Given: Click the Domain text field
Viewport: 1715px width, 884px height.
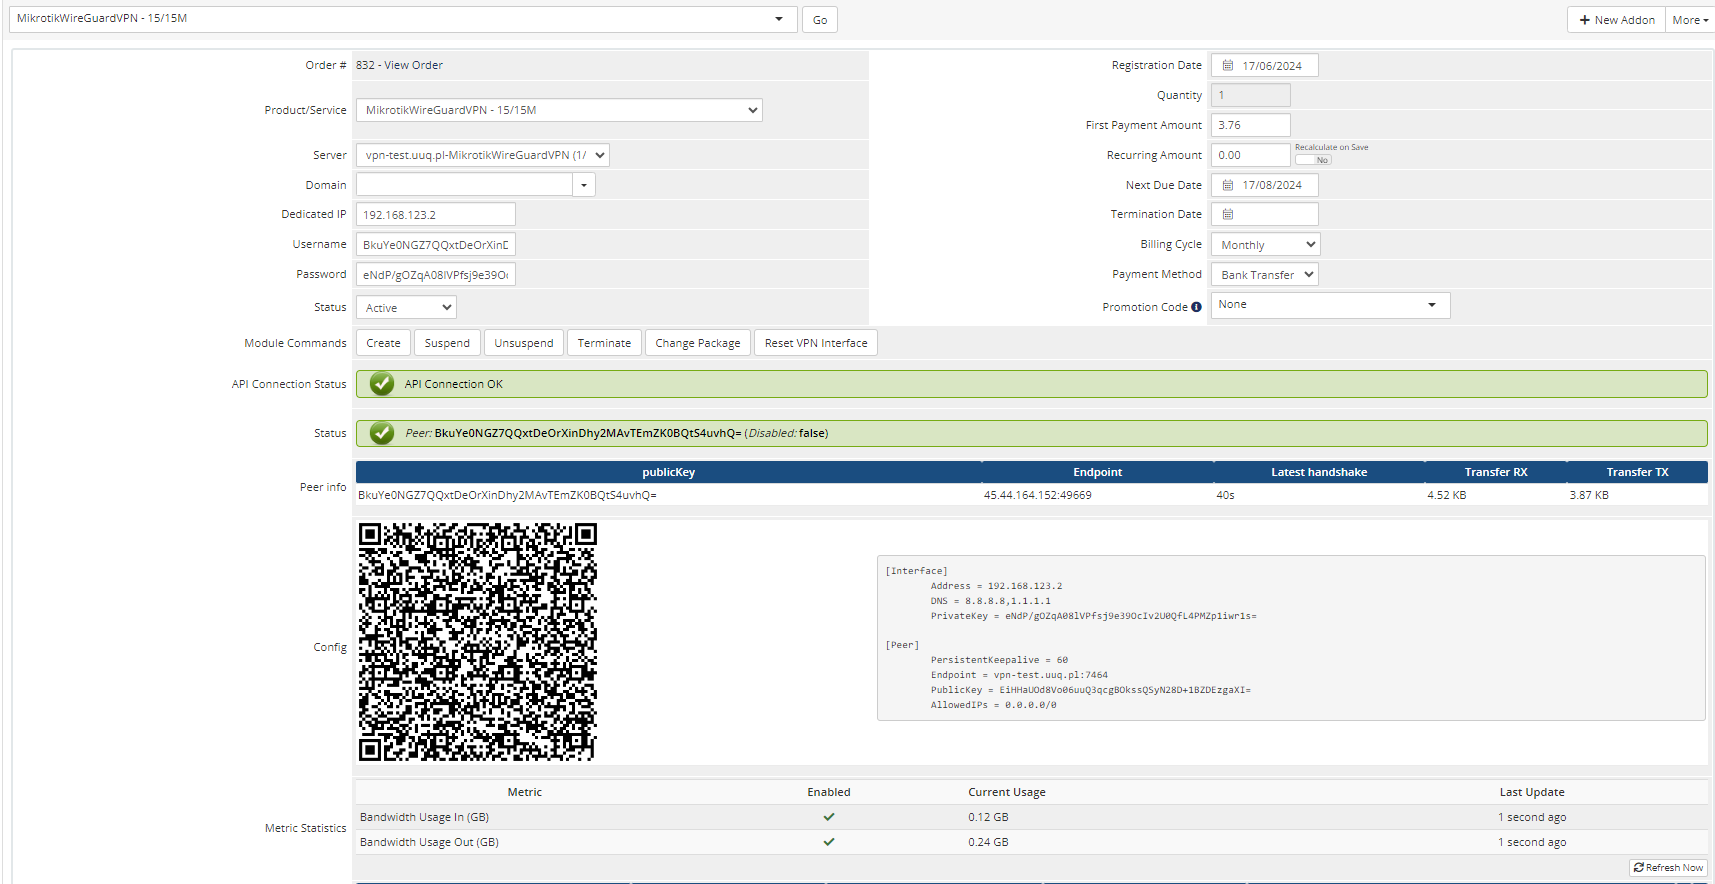Looking at the screenshot, I should tap(465, 185).
